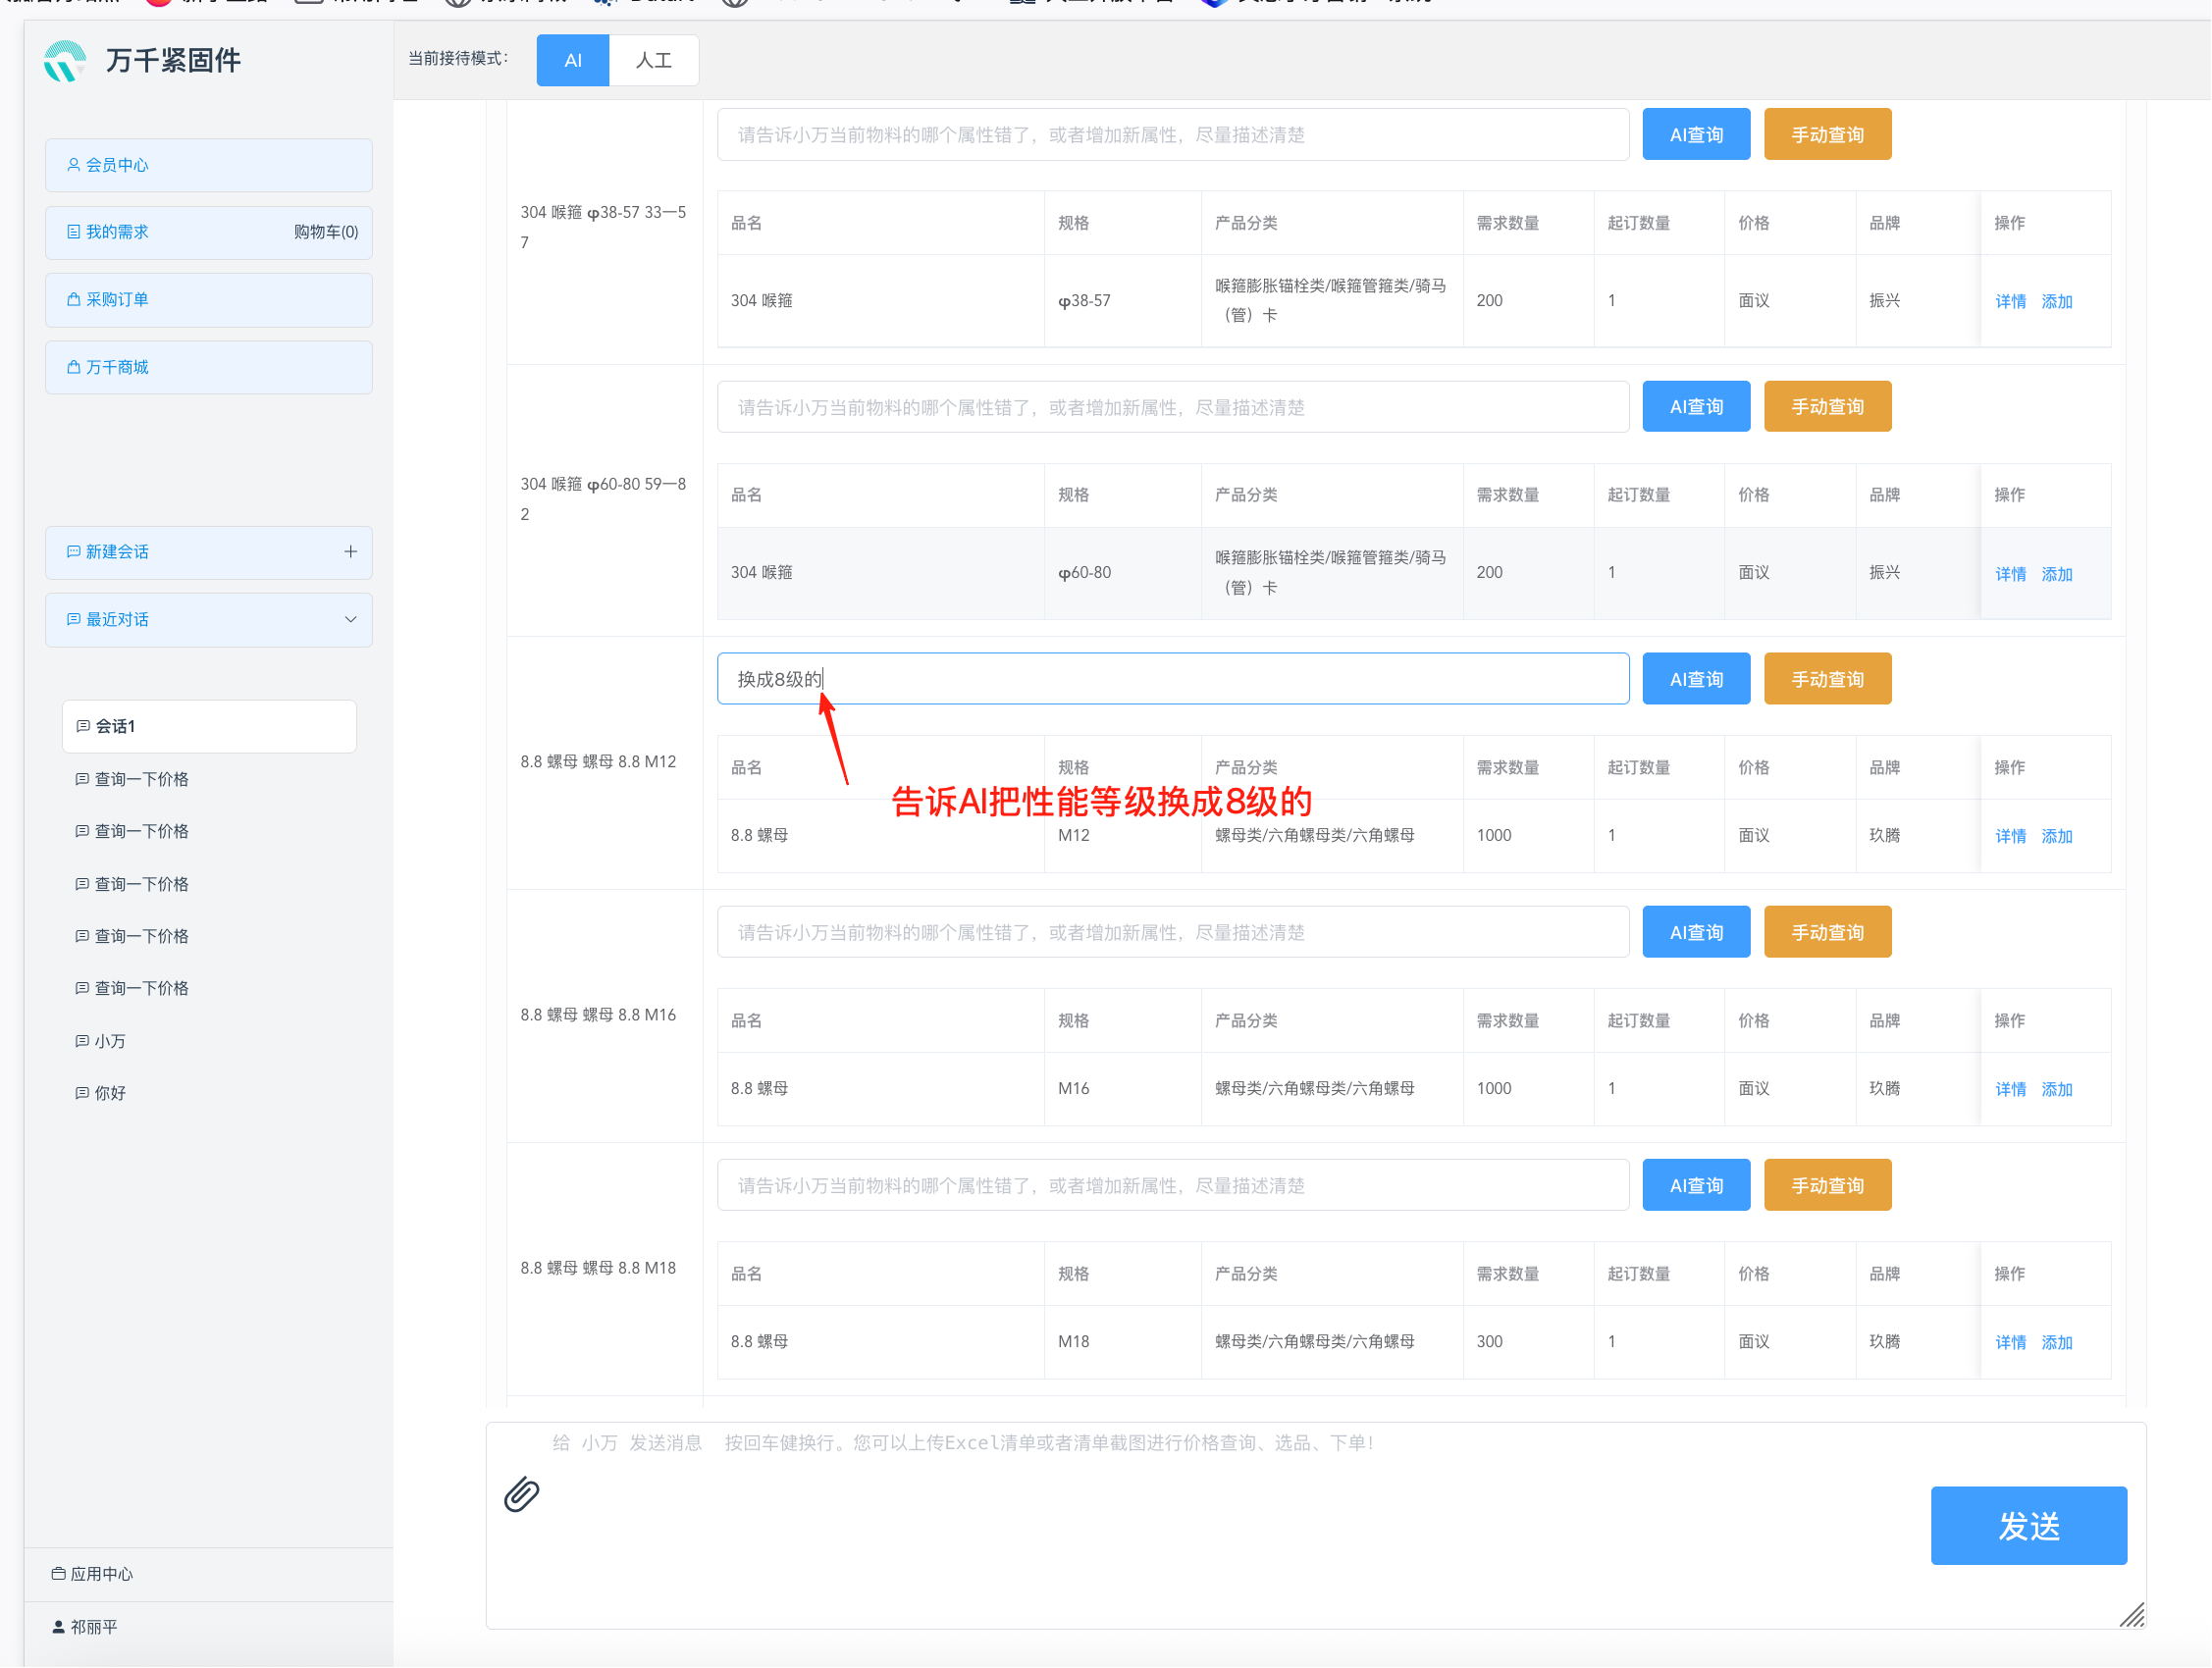Screen dimensions: 2212x1668
Task: Click the paperclip attachment icon
Action: [521, 1495]
